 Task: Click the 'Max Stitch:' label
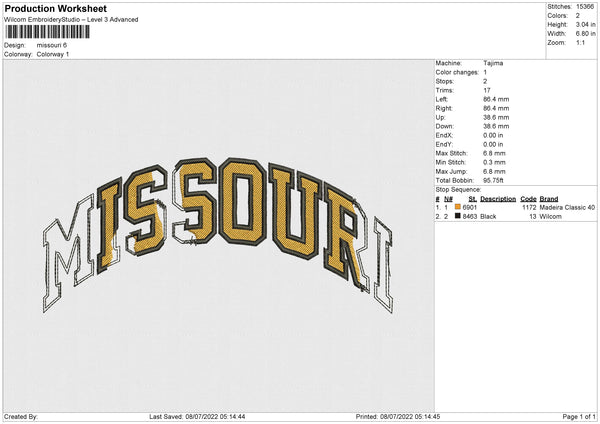click(452, 153)
